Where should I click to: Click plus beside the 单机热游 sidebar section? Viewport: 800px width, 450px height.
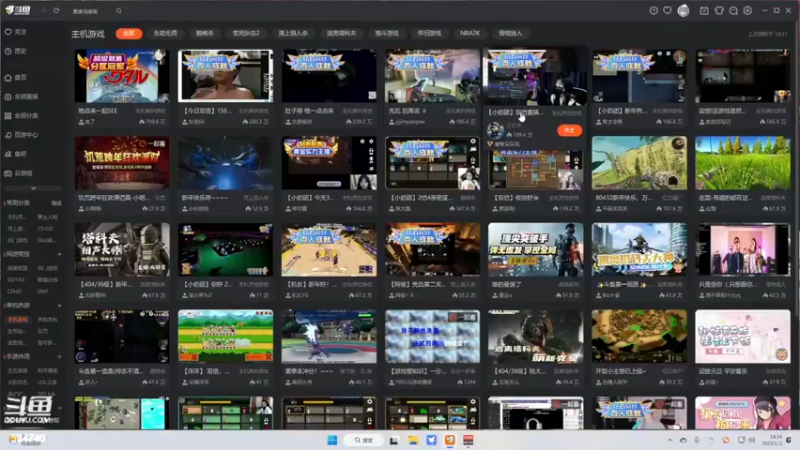[59, 306]
